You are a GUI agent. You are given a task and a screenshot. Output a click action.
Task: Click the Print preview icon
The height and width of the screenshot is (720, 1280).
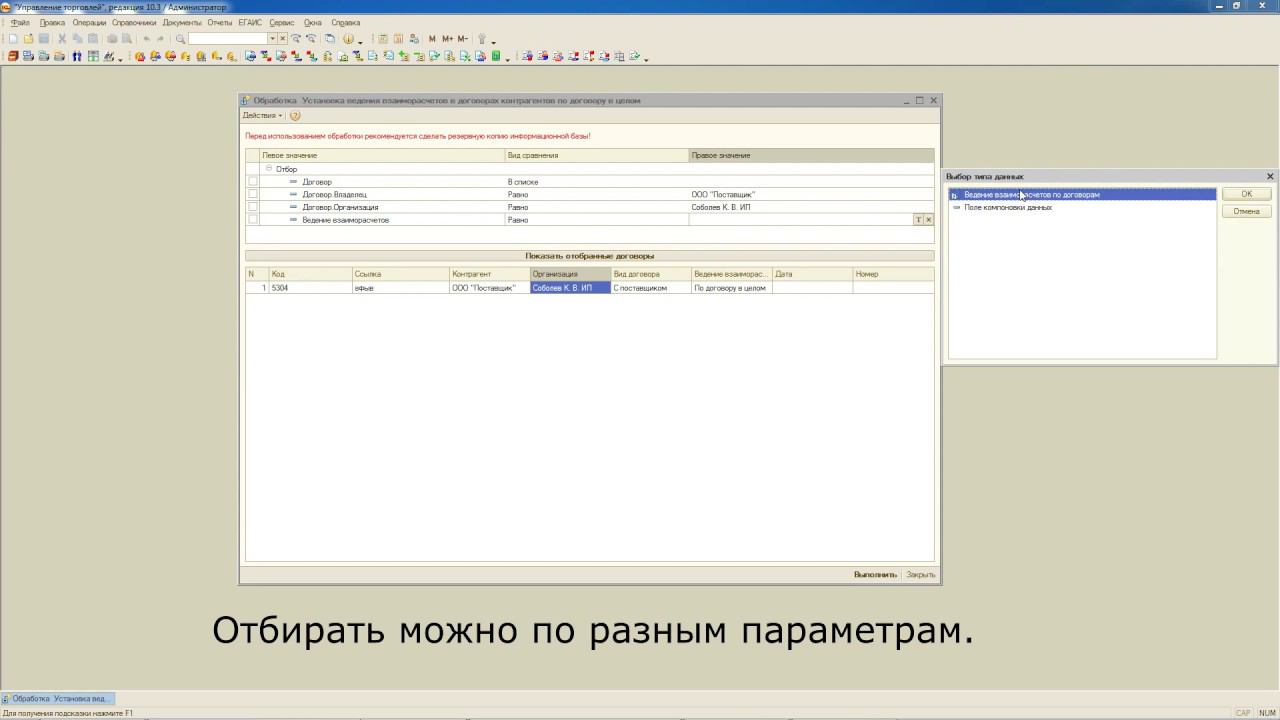pos(126,39)
